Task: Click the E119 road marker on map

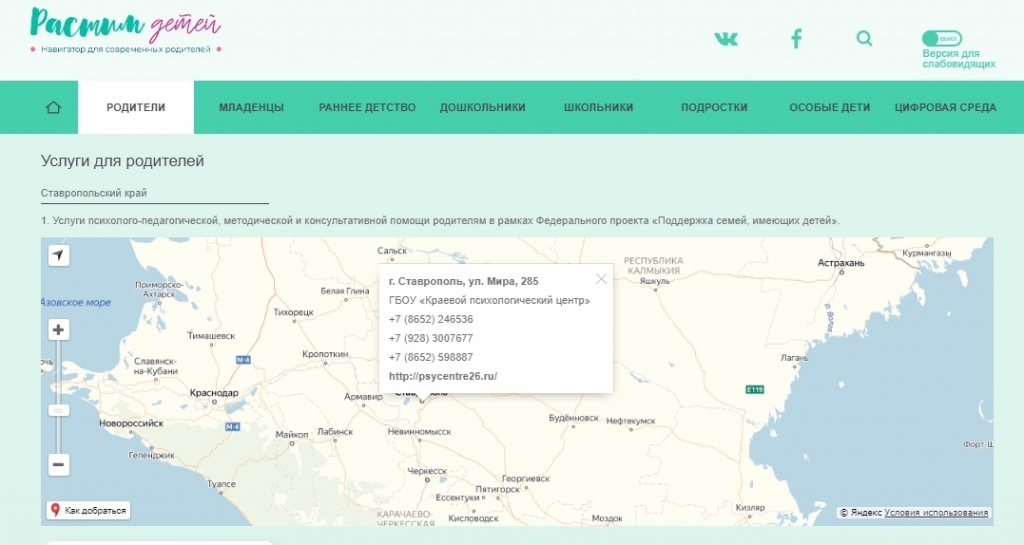Action: pos(754,390)
